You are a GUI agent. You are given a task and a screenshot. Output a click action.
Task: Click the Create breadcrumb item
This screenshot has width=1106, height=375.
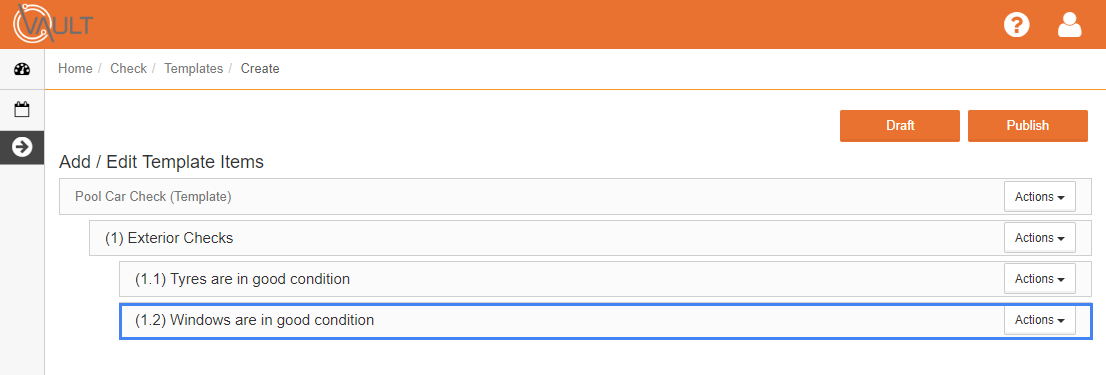(260, 68)
